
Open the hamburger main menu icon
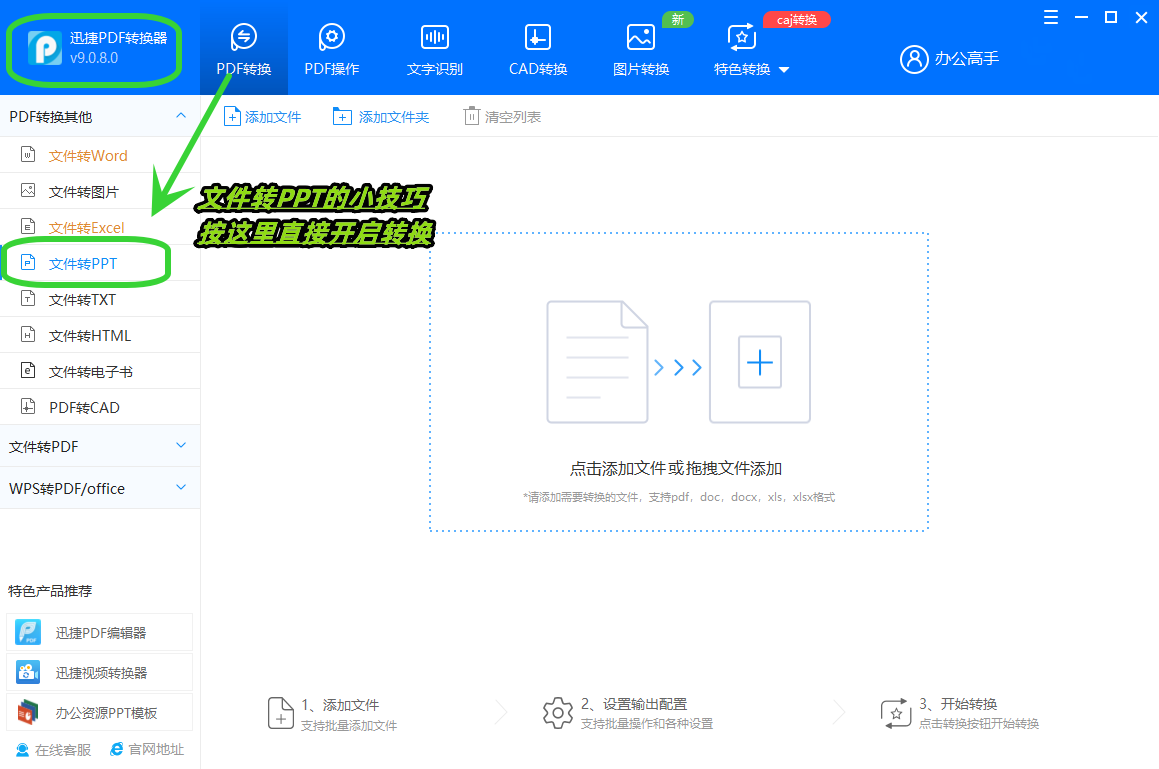(1050, 17)
